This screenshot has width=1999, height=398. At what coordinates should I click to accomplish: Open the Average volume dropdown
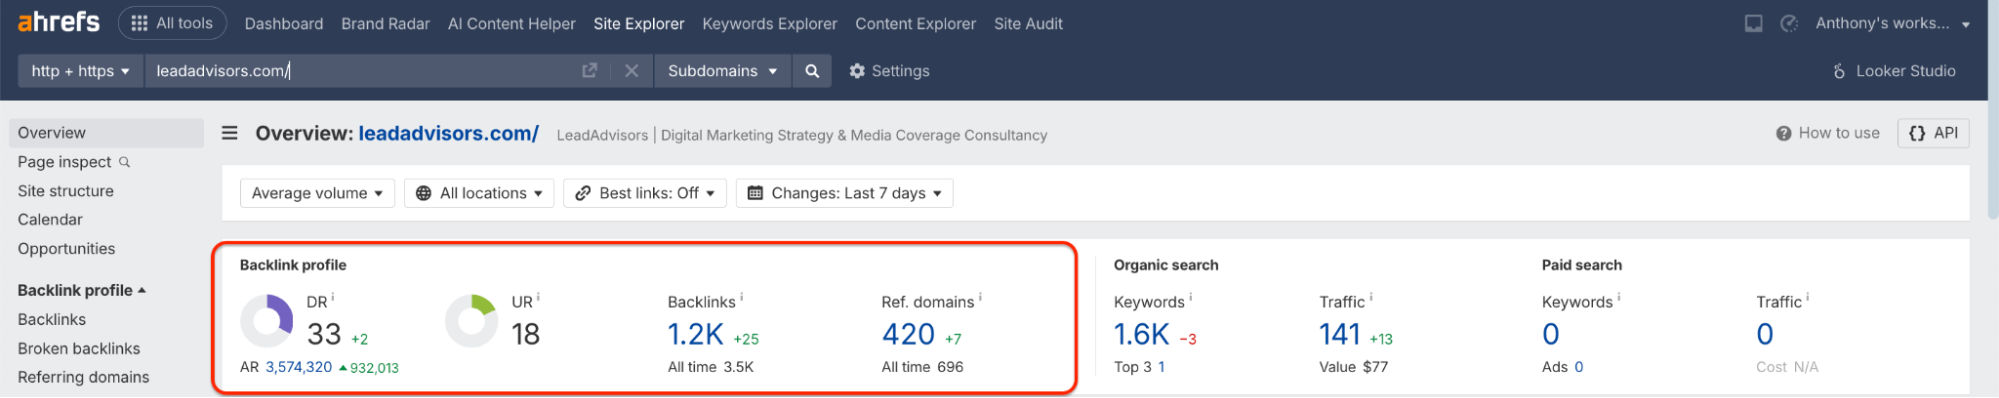coord(317,193)
